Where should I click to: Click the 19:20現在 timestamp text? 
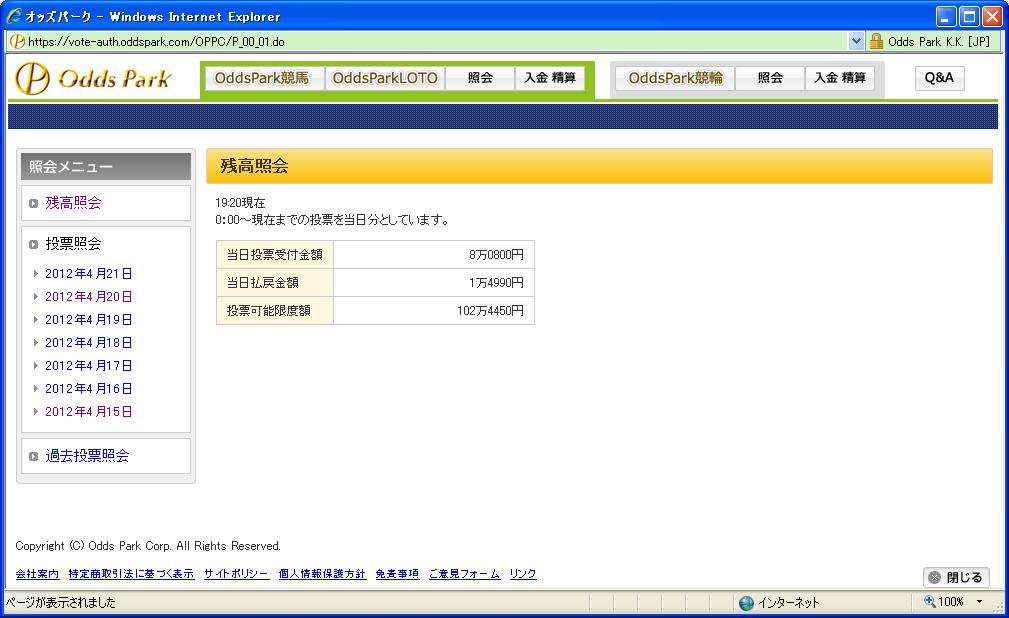pos(240,203)
